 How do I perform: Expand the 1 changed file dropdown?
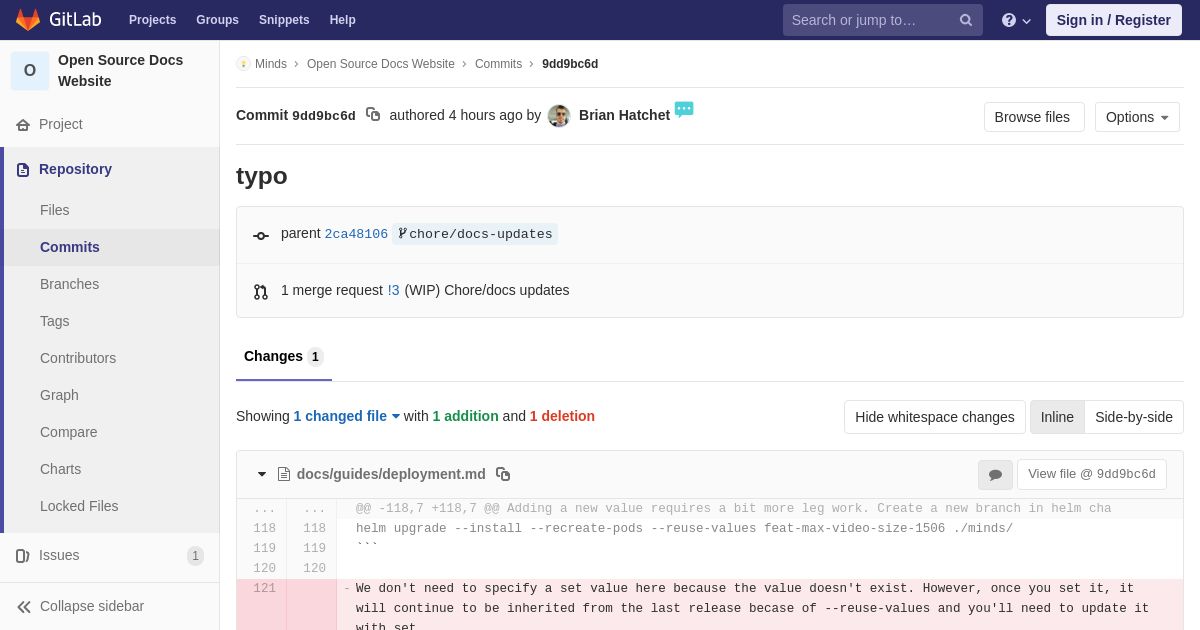tap(346, 416)
